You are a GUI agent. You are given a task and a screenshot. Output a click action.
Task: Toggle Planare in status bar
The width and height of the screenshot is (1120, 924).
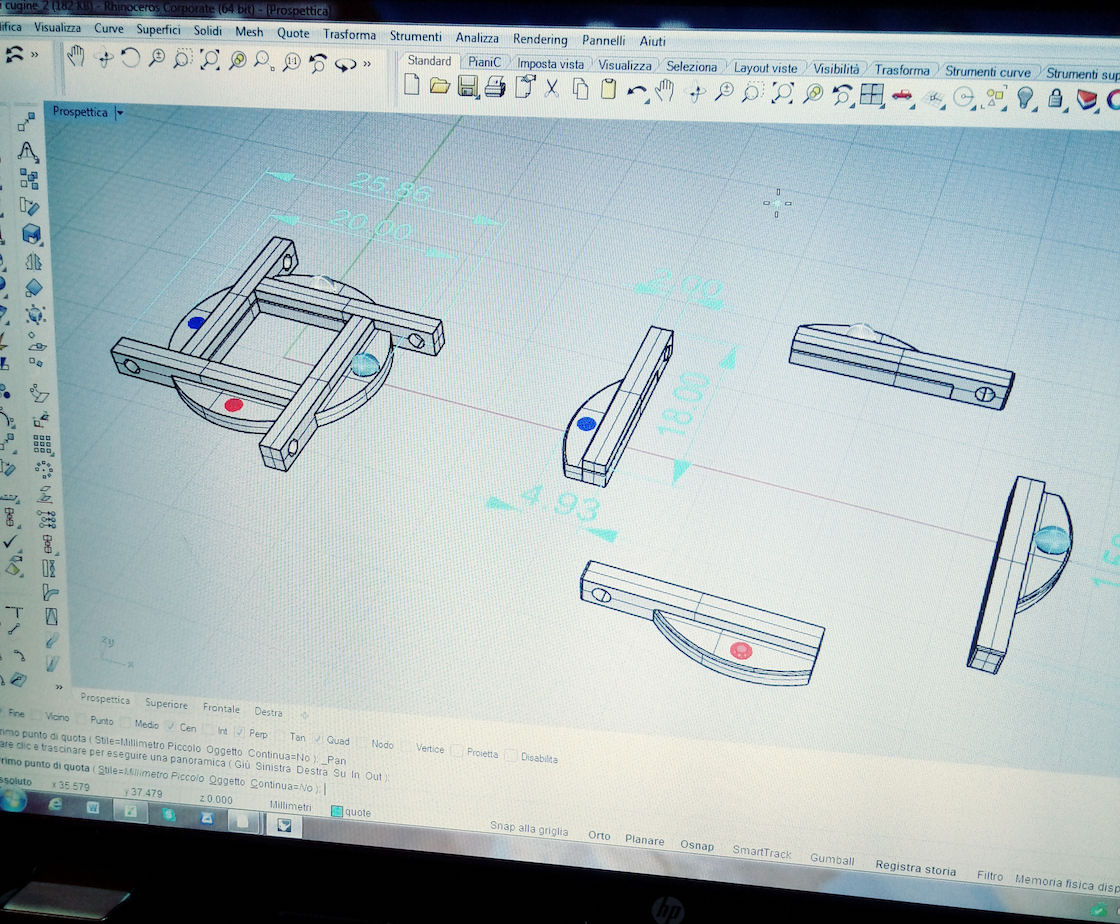[644, 840]
